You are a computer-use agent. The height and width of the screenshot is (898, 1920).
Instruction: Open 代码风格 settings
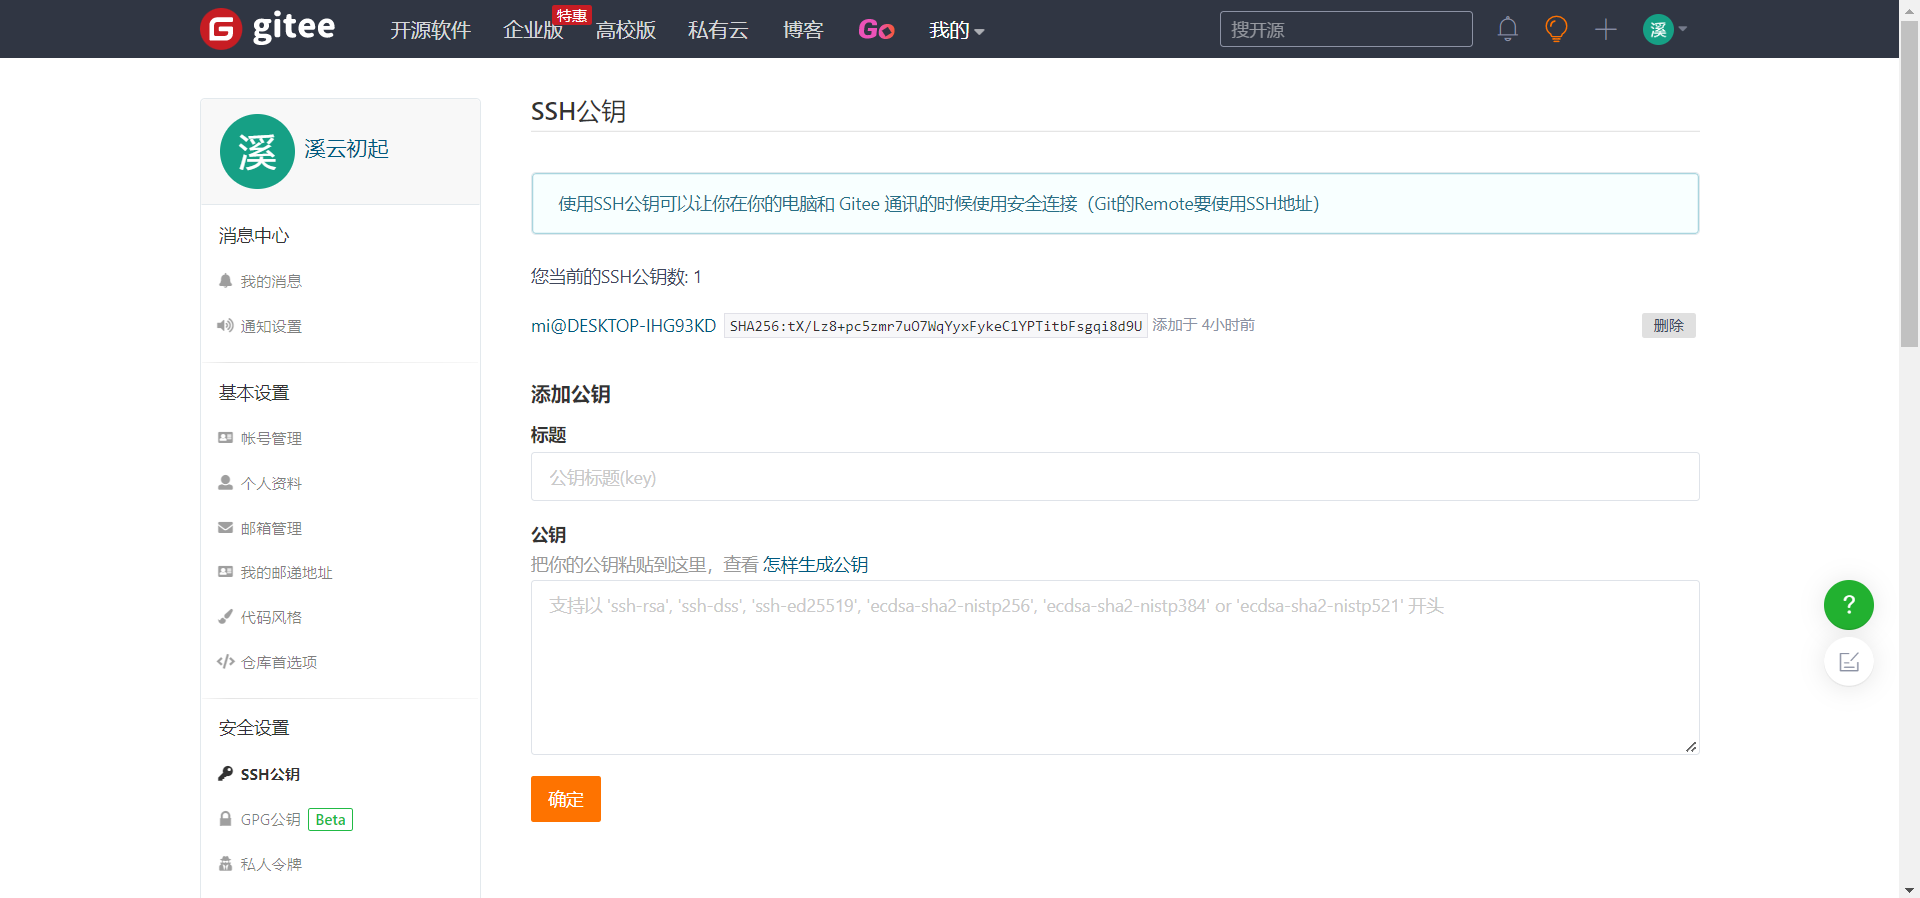tap(271, 617)
